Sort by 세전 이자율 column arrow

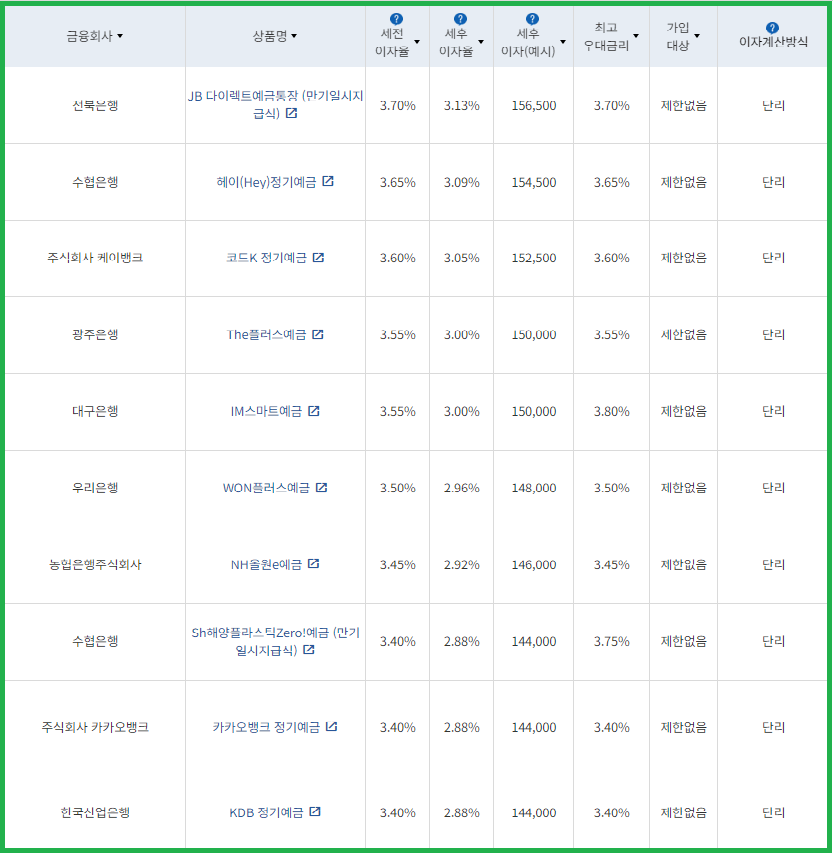417,42
